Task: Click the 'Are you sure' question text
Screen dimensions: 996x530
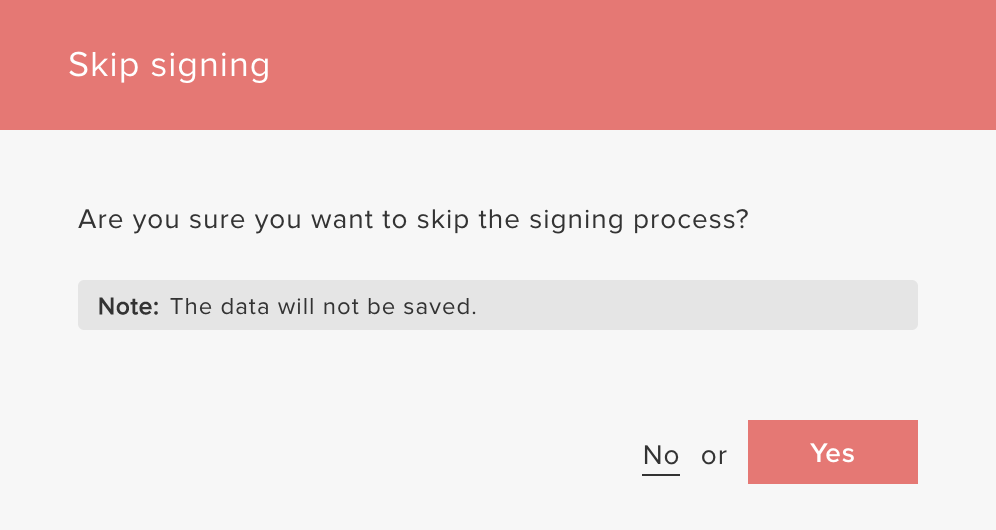Action: tap(412, 219)
